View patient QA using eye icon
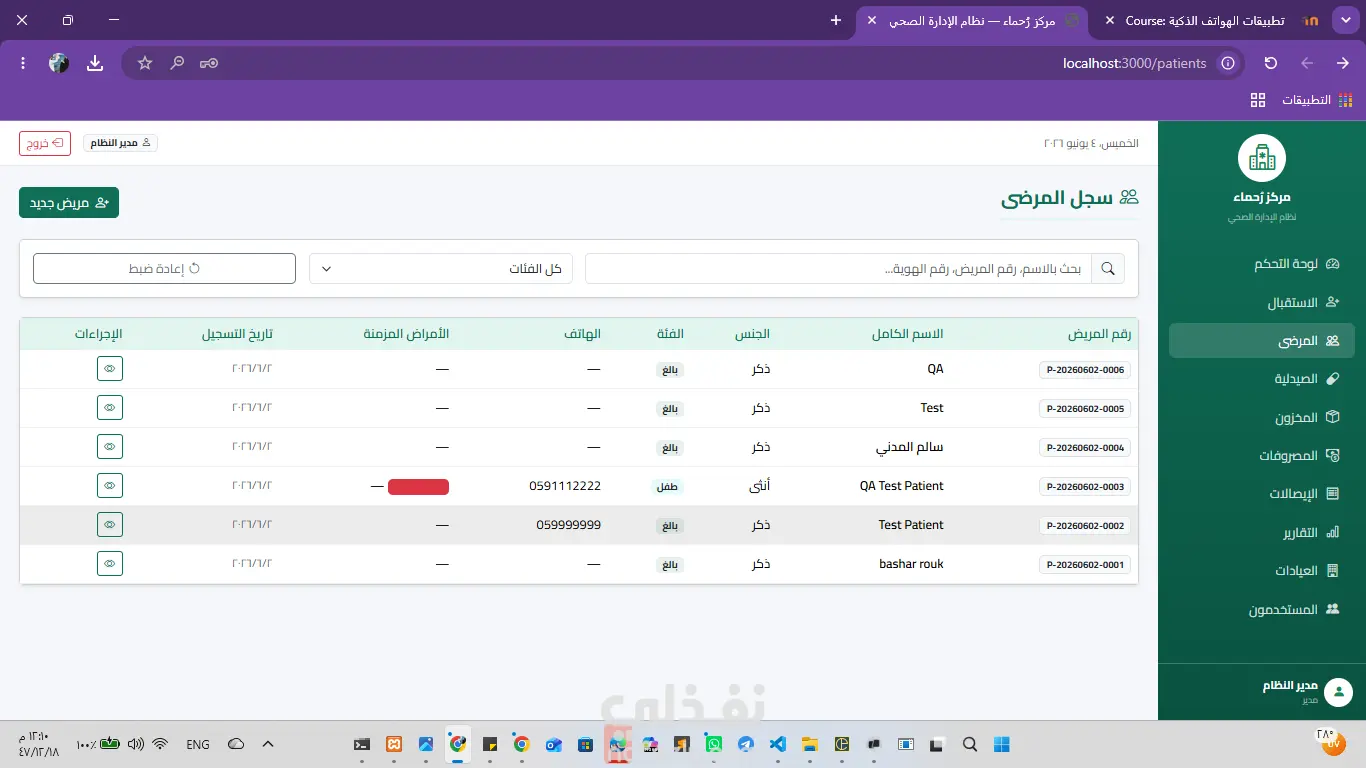The width and height of the screenshot is (1366, 768). point(110,369)
